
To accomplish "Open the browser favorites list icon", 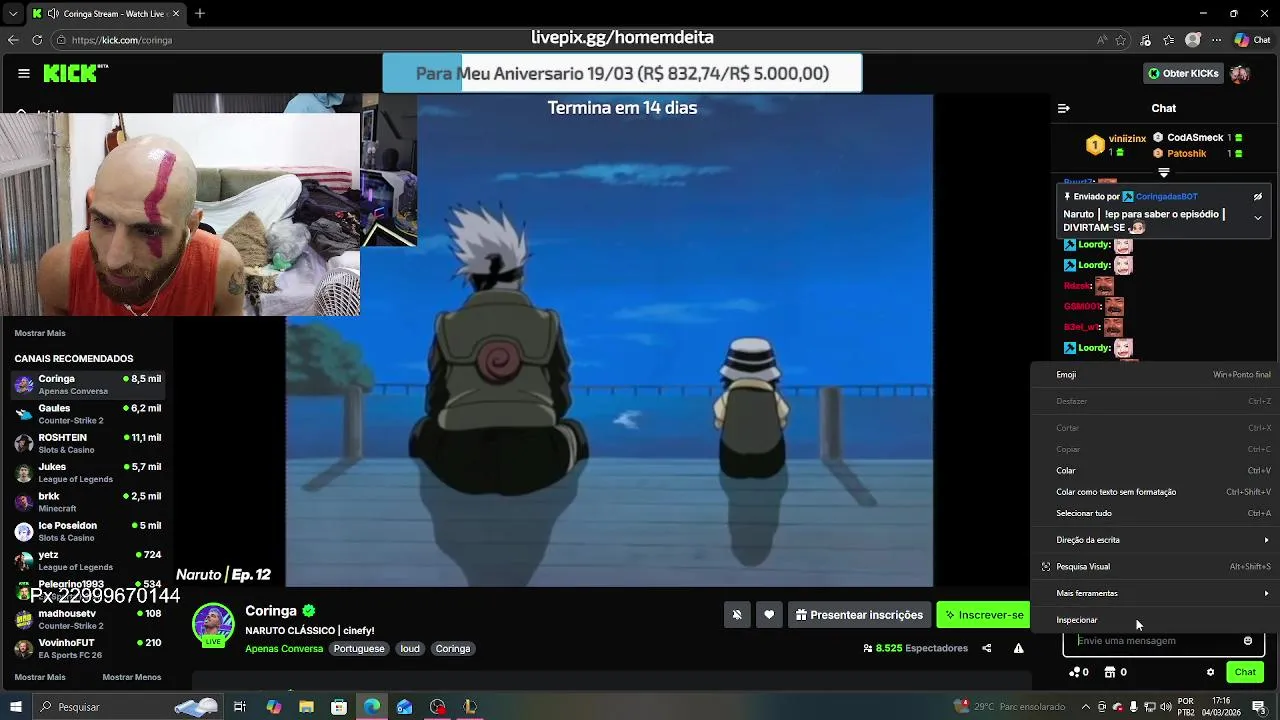I will pos(1169,40).
